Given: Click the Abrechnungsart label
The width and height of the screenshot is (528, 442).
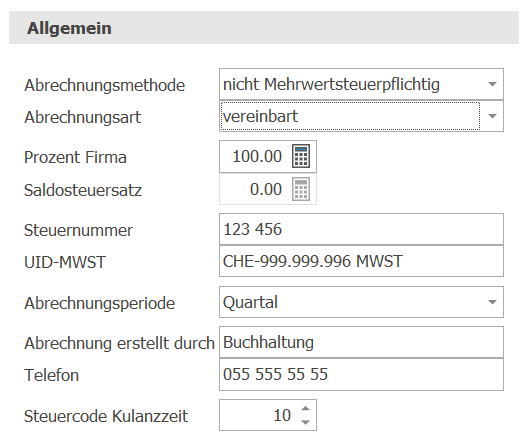Looking at the screenshot, I should tap(82, 117).
